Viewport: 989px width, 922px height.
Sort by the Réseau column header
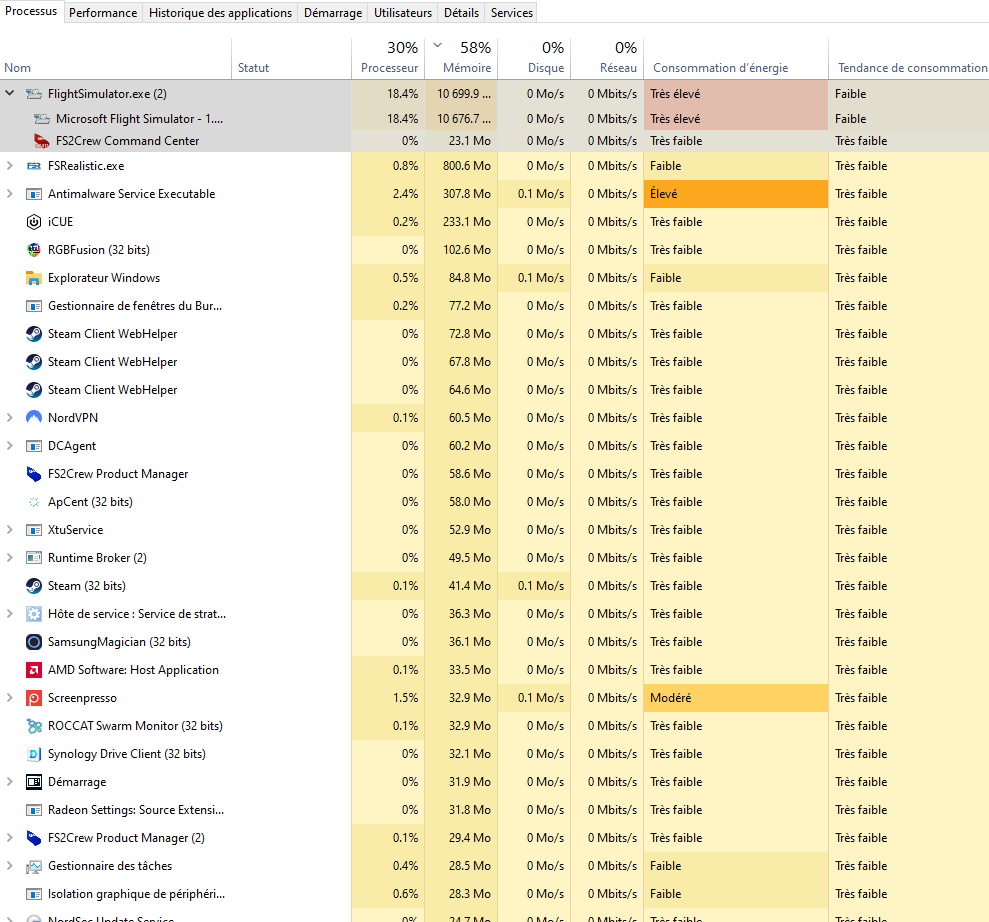tap(607, 59)
